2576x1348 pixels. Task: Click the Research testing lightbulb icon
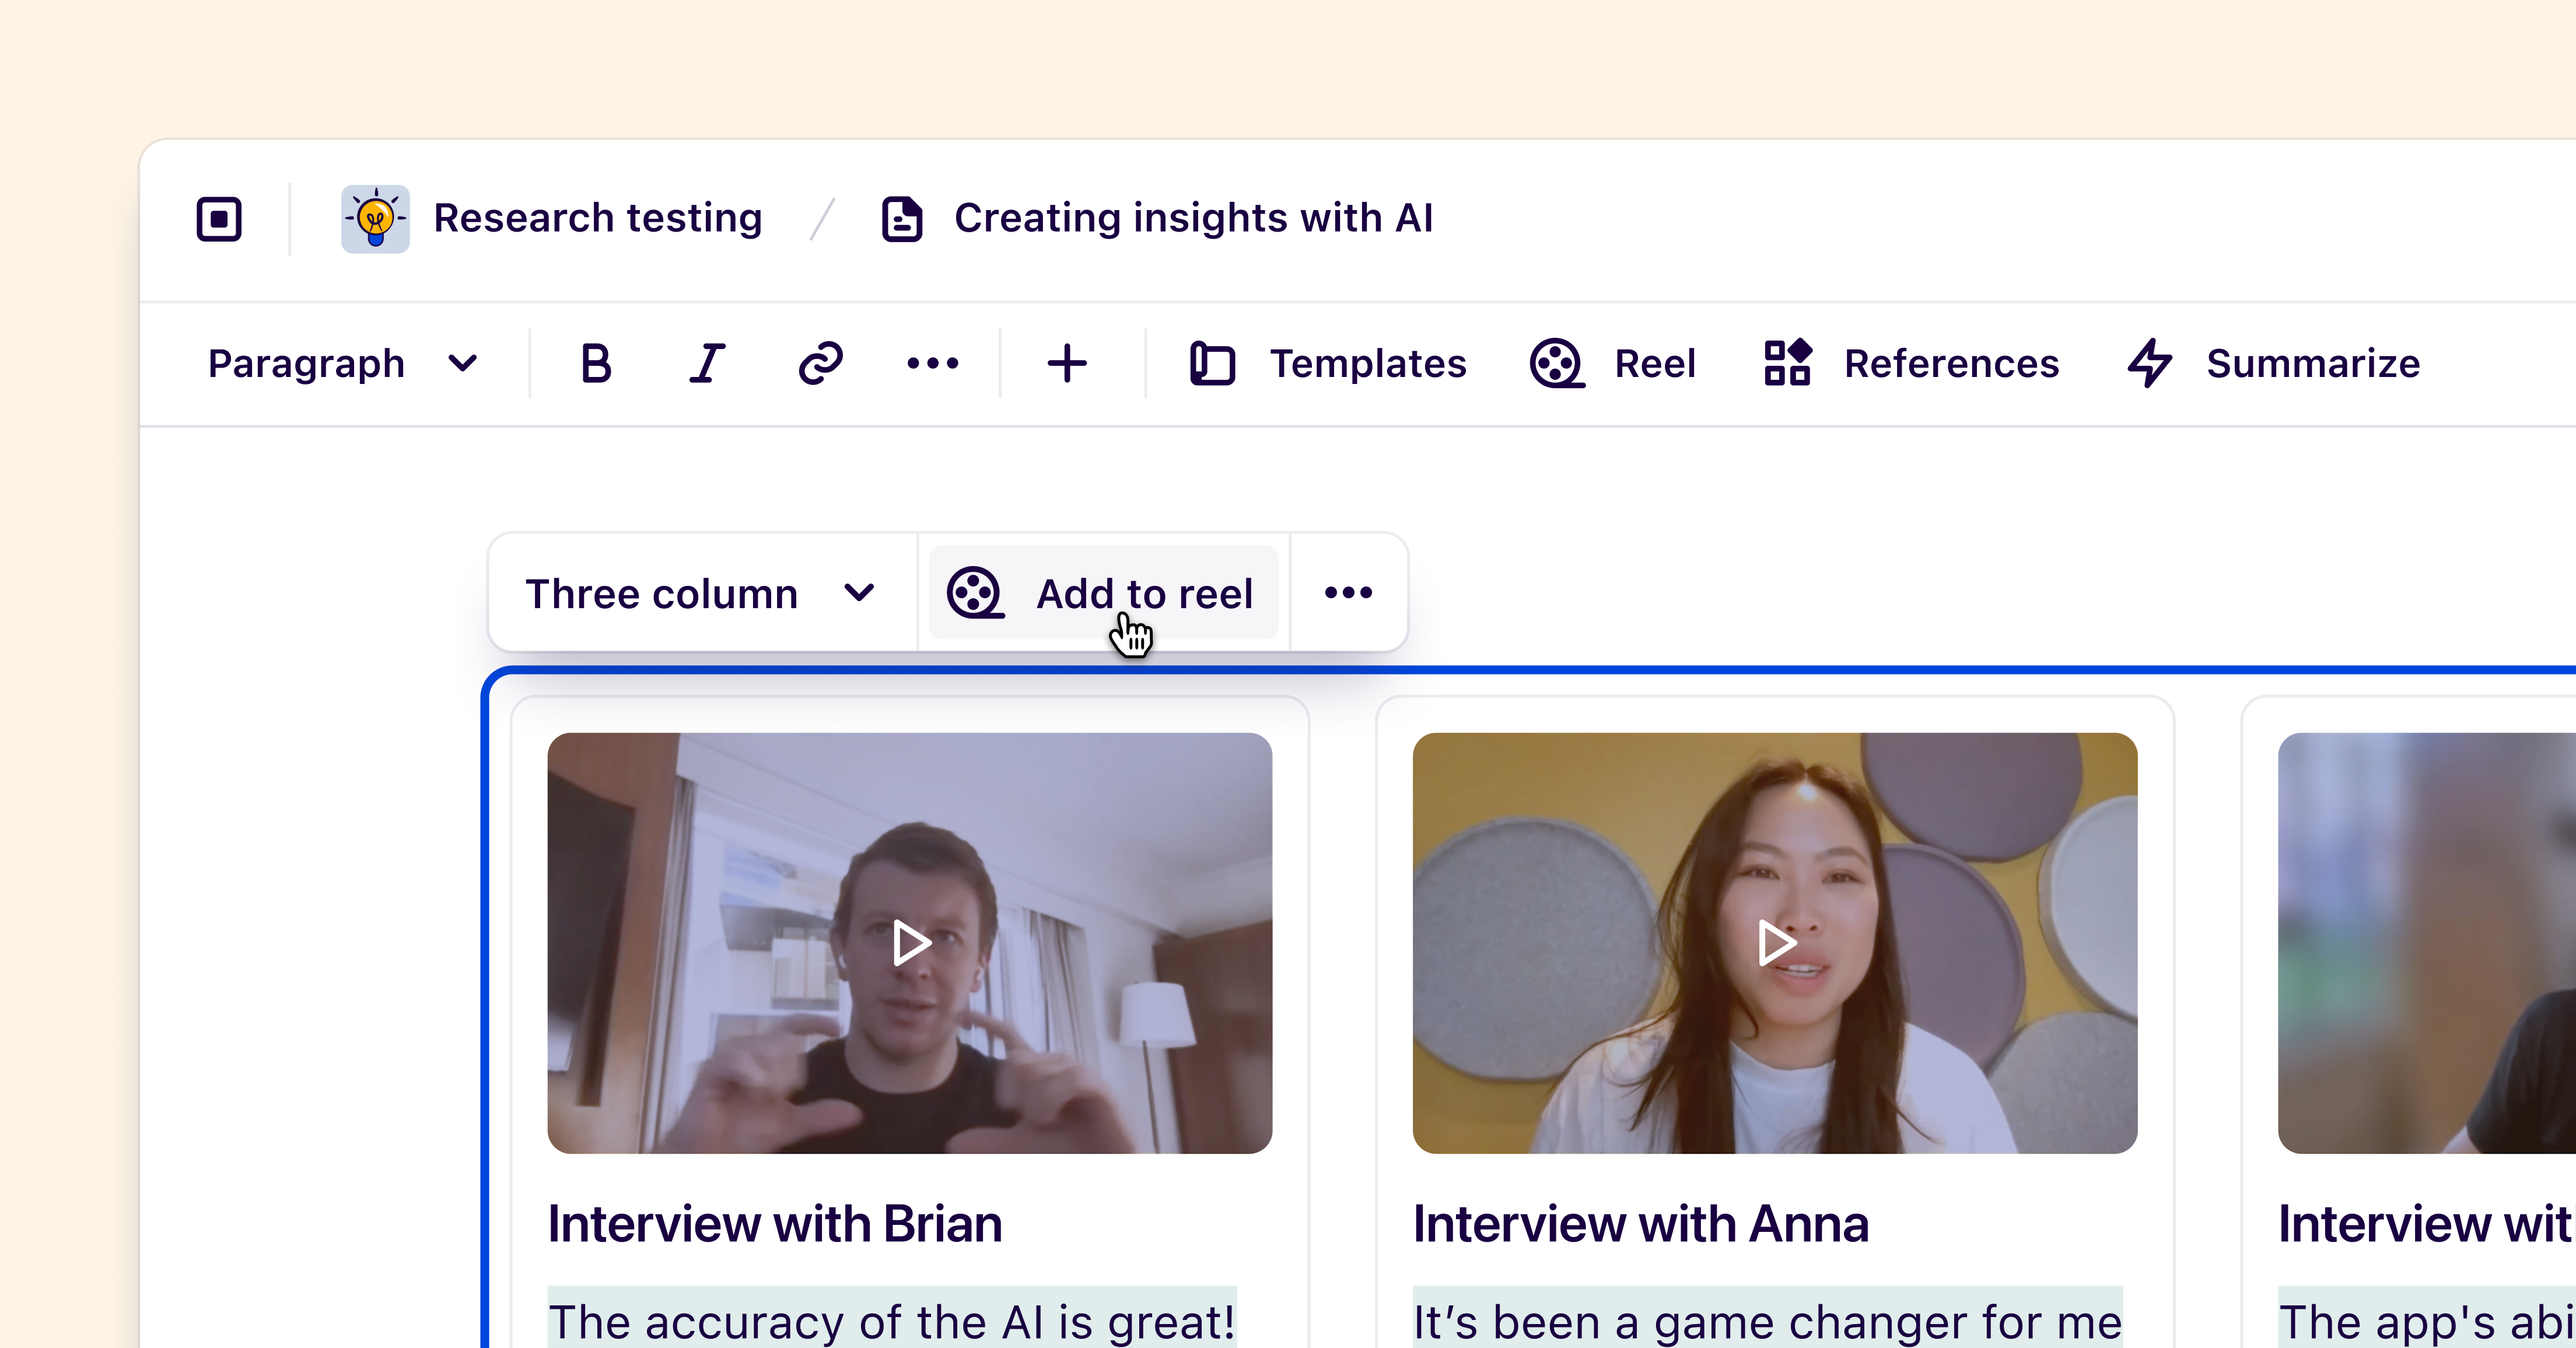[x=375, y=219]
